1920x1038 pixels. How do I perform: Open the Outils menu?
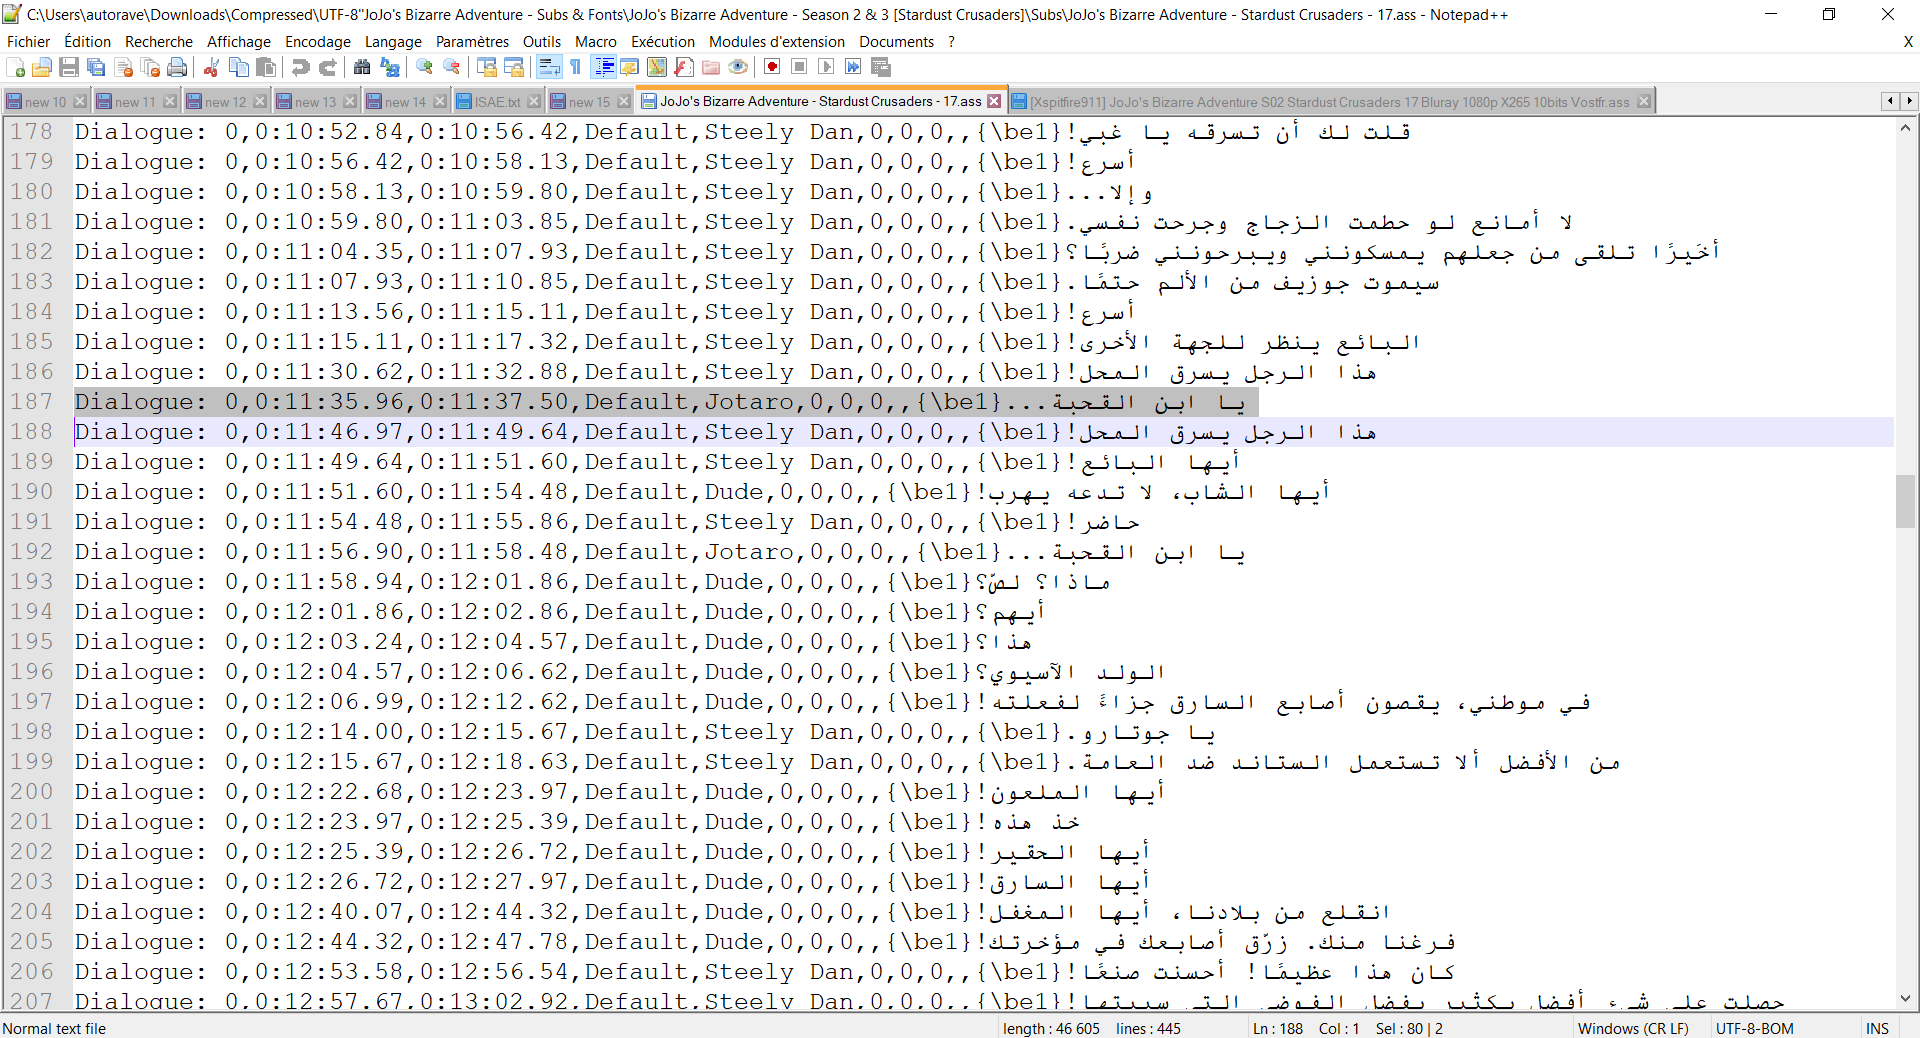(542, 42)
